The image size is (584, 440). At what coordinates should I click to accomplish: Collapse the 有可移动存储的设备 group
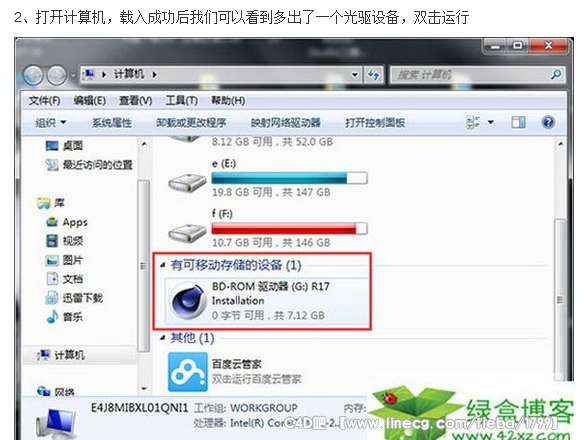click(x=162, y=265)
